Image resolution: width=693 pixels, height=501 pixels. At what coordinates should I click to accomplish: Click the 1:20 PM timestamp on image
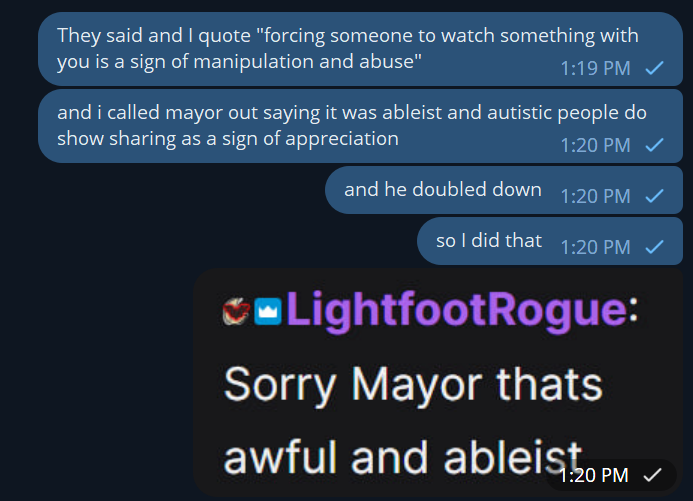(594, 475)
